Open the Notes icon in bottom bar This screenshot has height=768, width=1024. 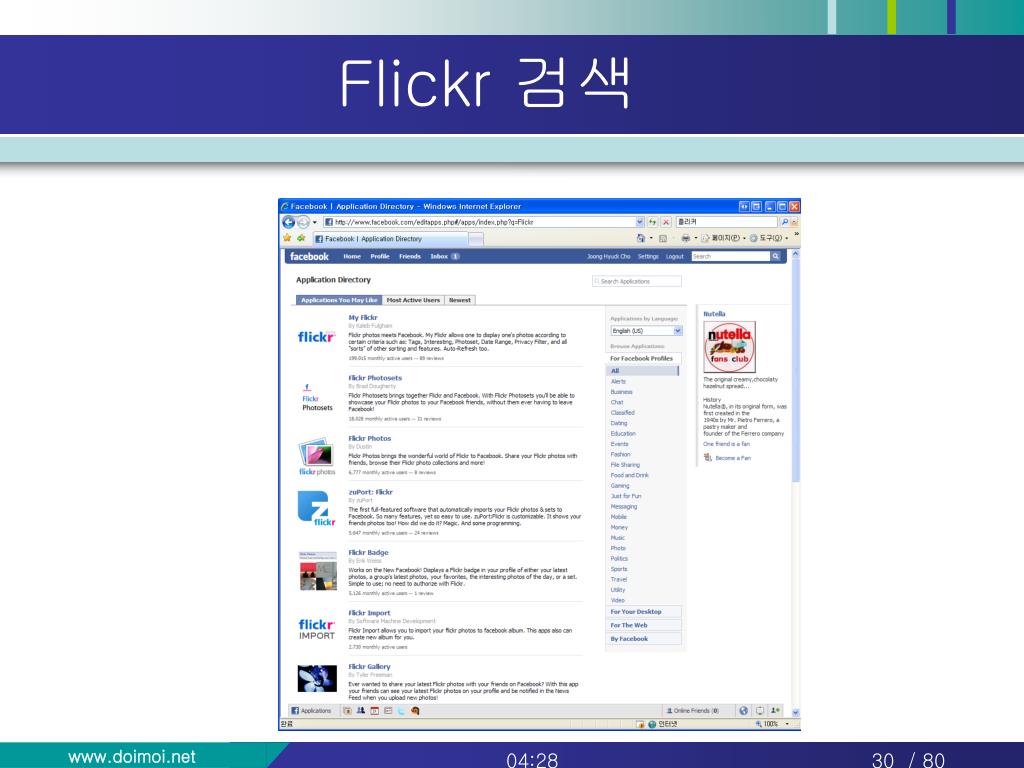coord(387,711)
